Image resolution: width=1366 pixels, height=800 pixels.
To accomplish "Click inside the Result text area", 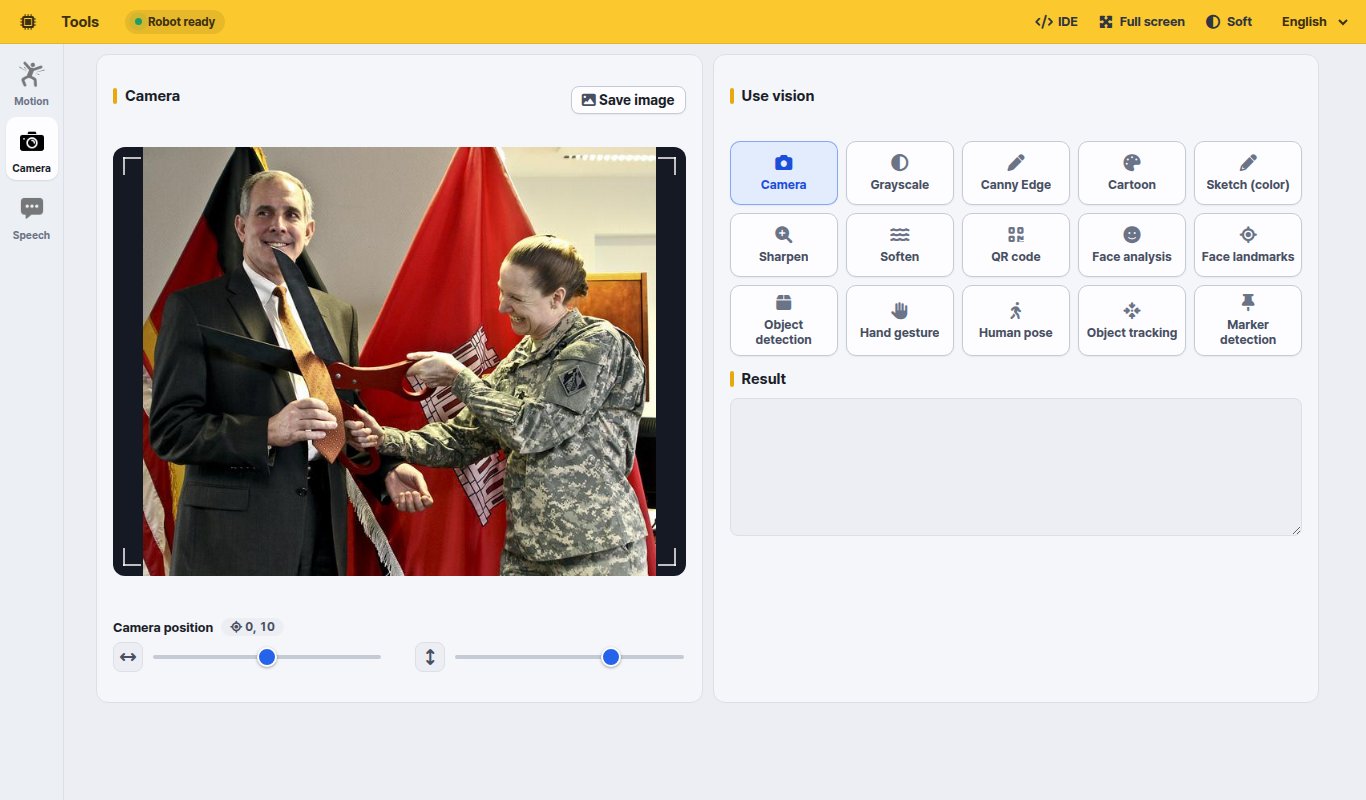I will tap(1016, 467).
